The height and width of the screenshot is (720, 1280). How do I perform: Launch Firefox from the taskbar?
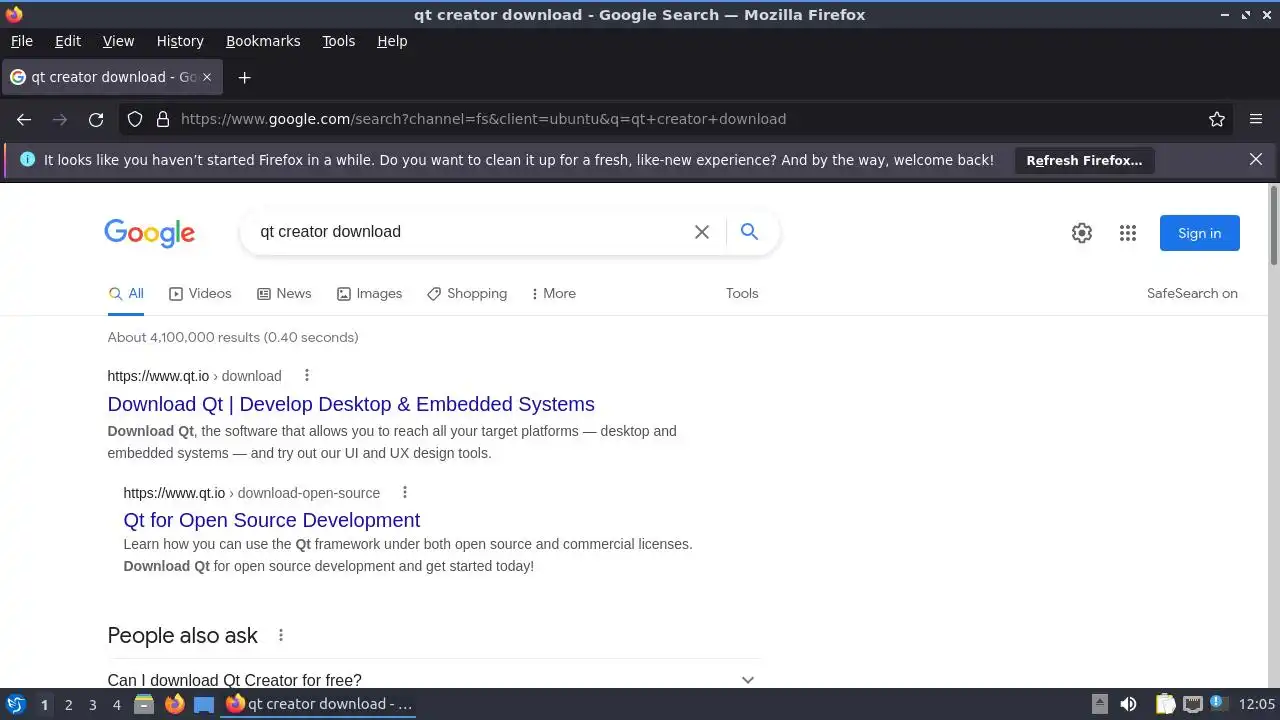click(174, 704)
